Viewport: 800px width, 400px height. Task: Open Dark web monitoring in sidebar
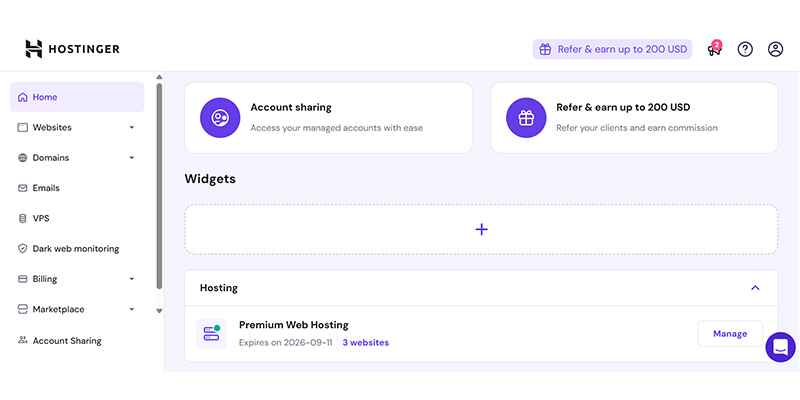77,248
